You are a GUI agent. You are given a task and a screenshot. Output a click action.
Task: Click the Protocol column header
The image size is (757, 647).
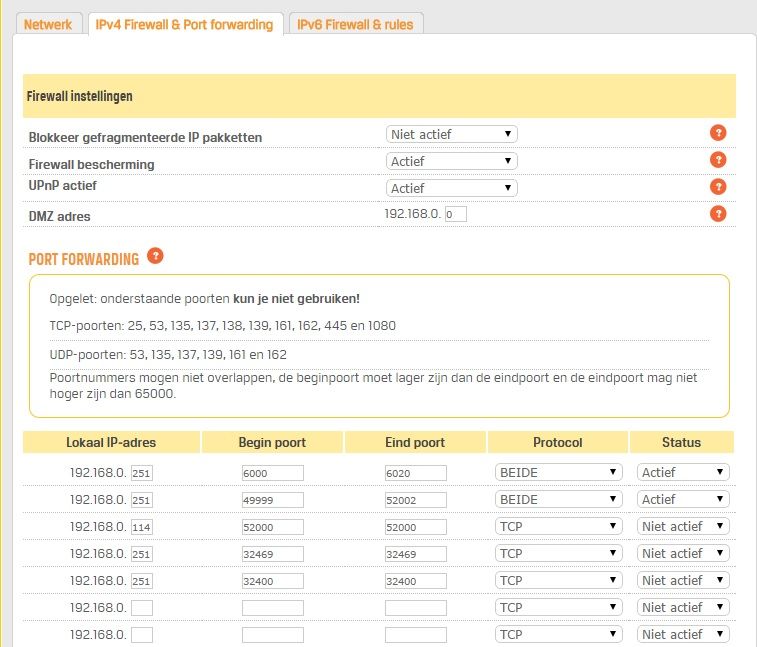click(x=558, y=442)
